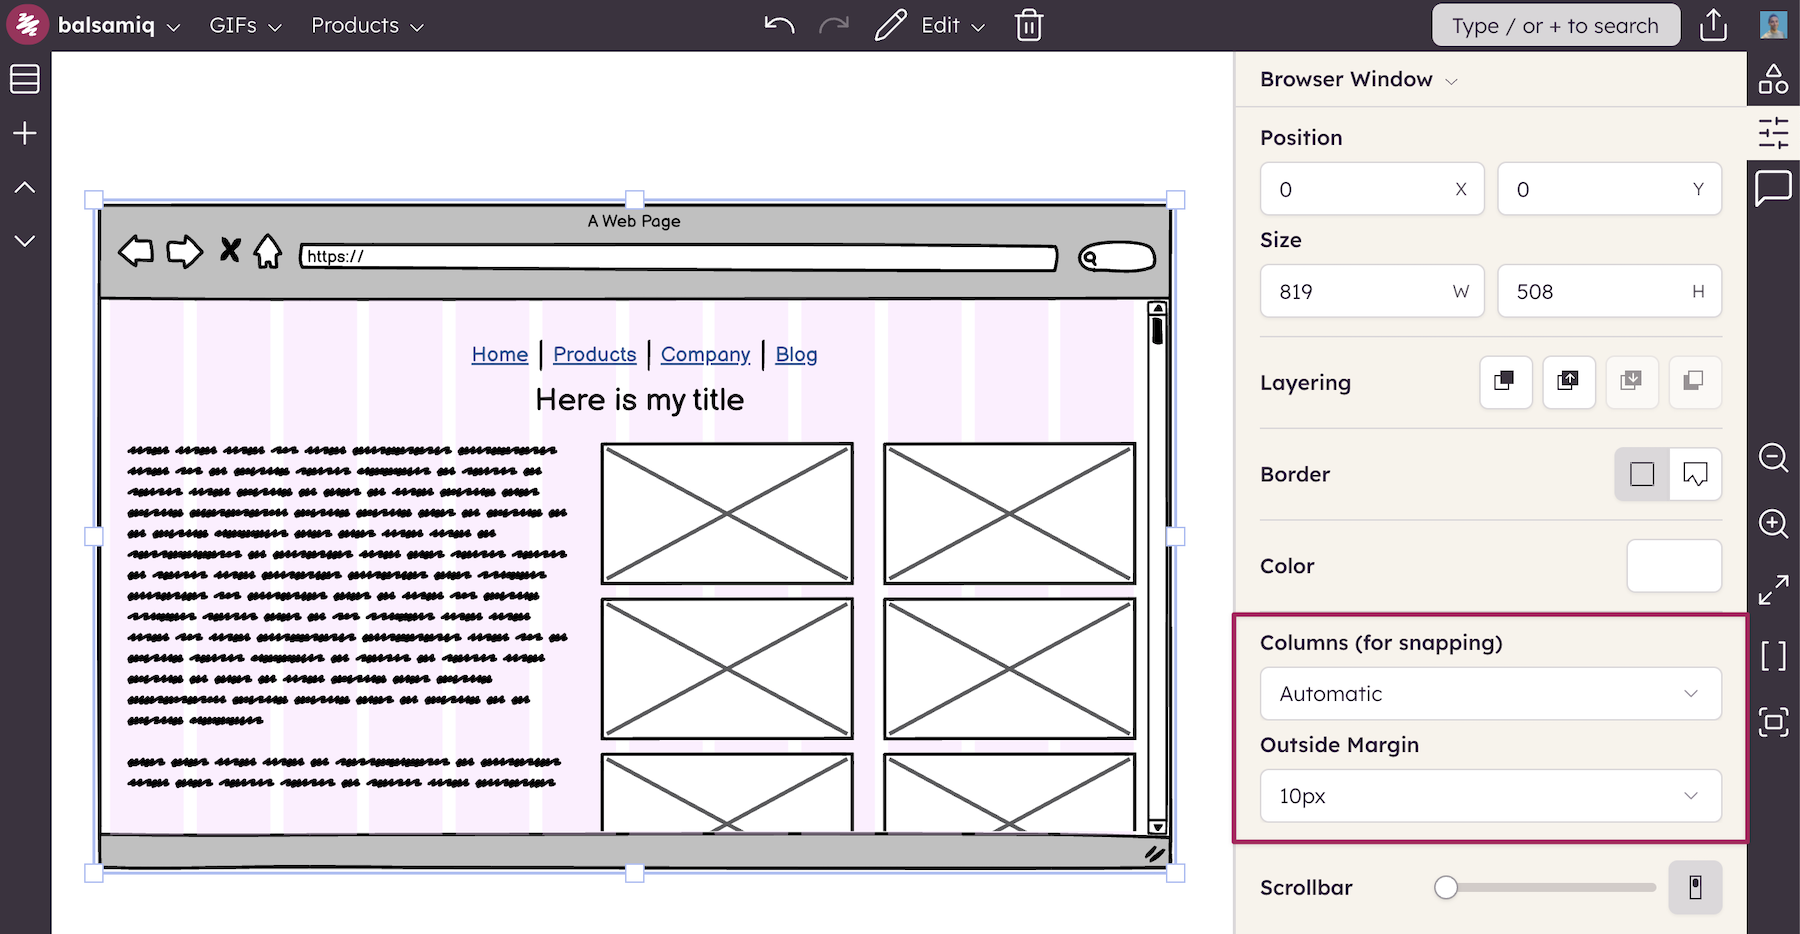
Task: Click the zoom in magnifier icon
Action: pyautogui.click(x=1773, y=523)
